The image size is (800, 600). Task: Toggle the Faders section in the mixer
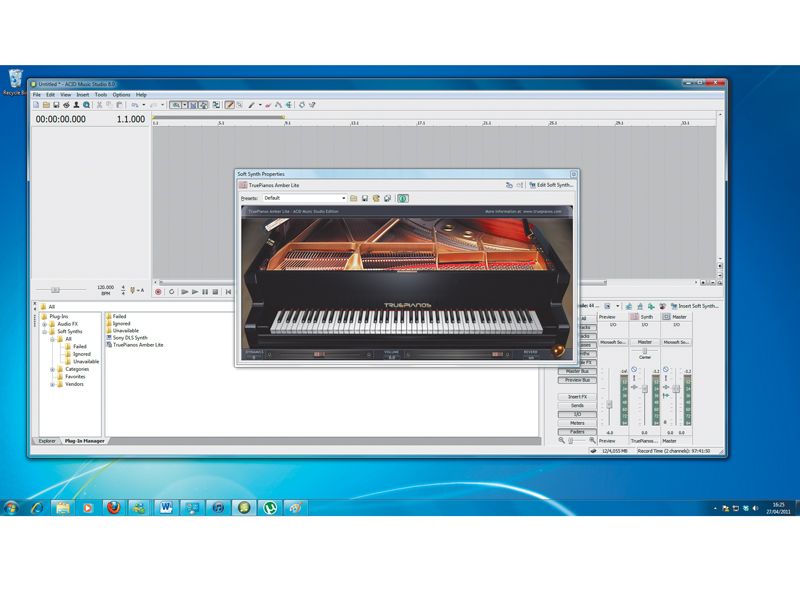tap(577, 432)
